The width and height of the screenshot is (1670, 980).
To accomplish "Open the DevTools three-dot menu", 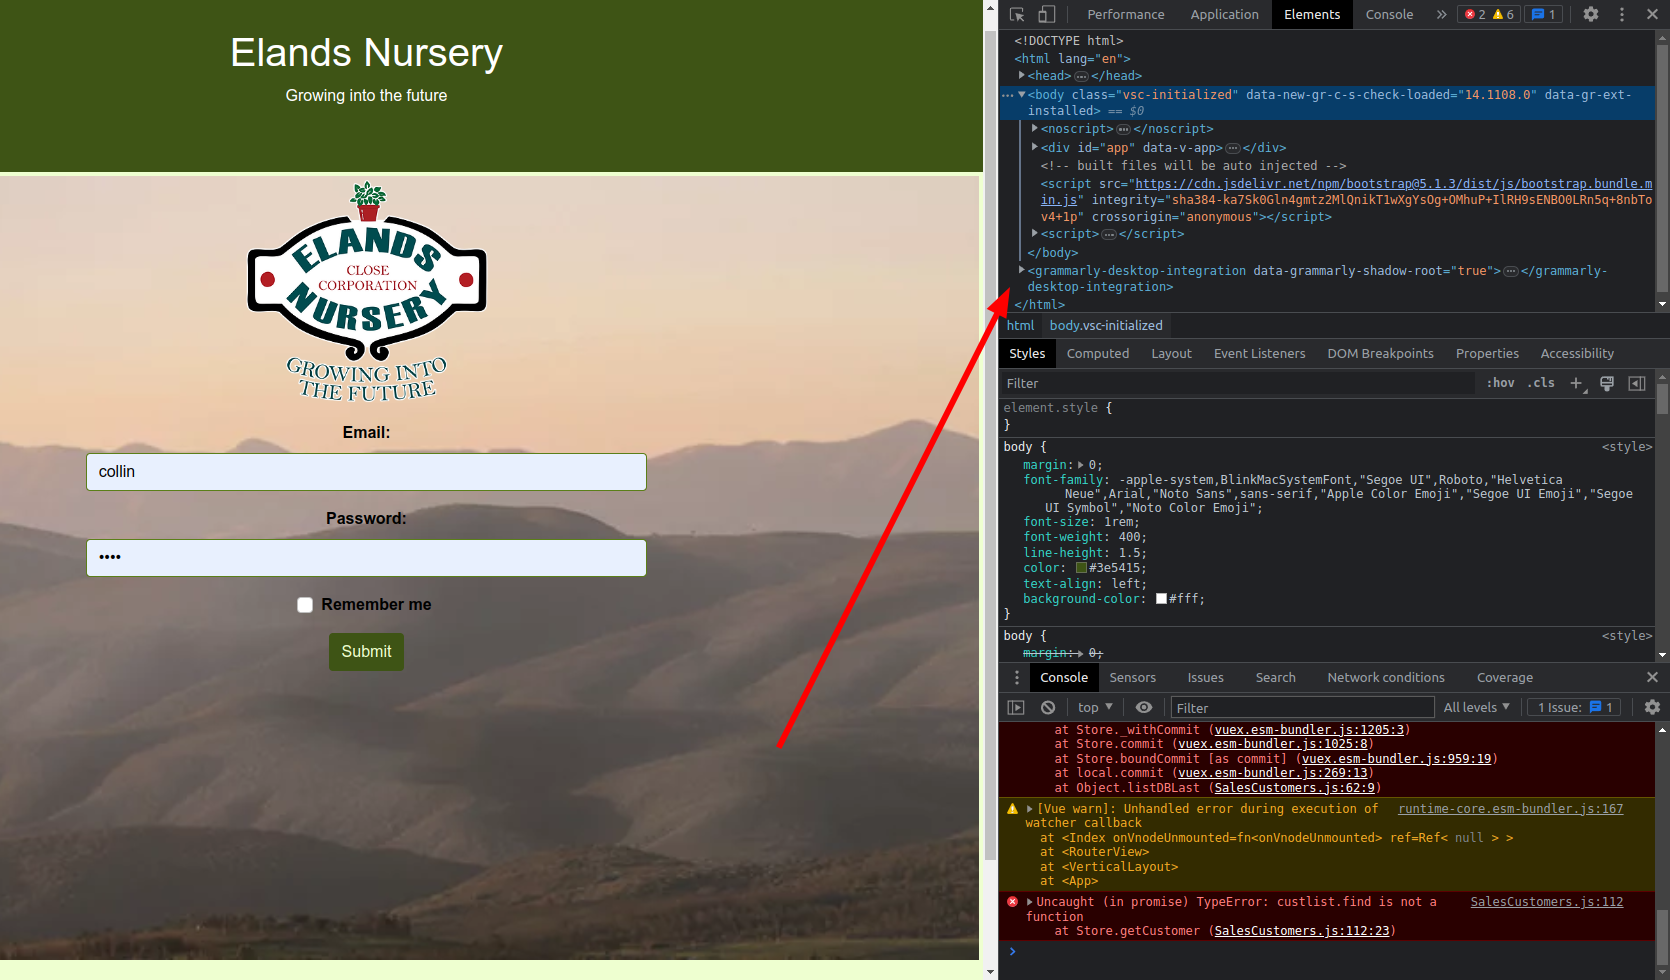I will (1622, 14).
